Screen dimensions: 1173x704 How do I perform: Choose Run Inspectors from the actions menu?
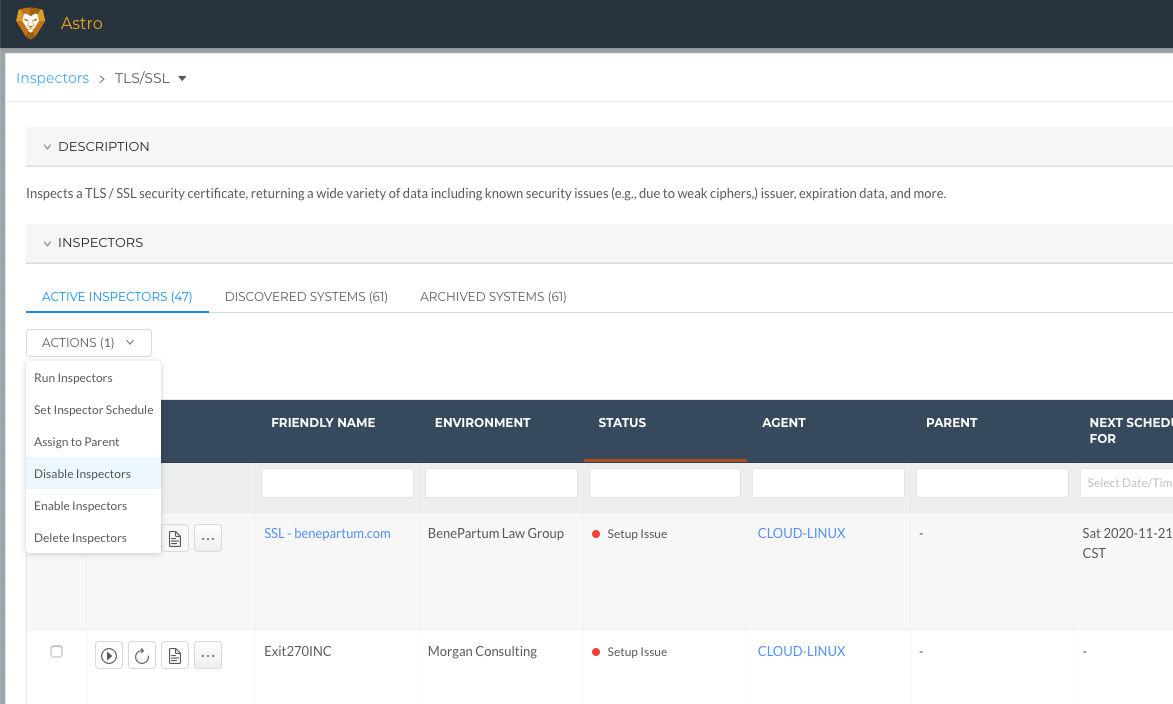[94, 378]
